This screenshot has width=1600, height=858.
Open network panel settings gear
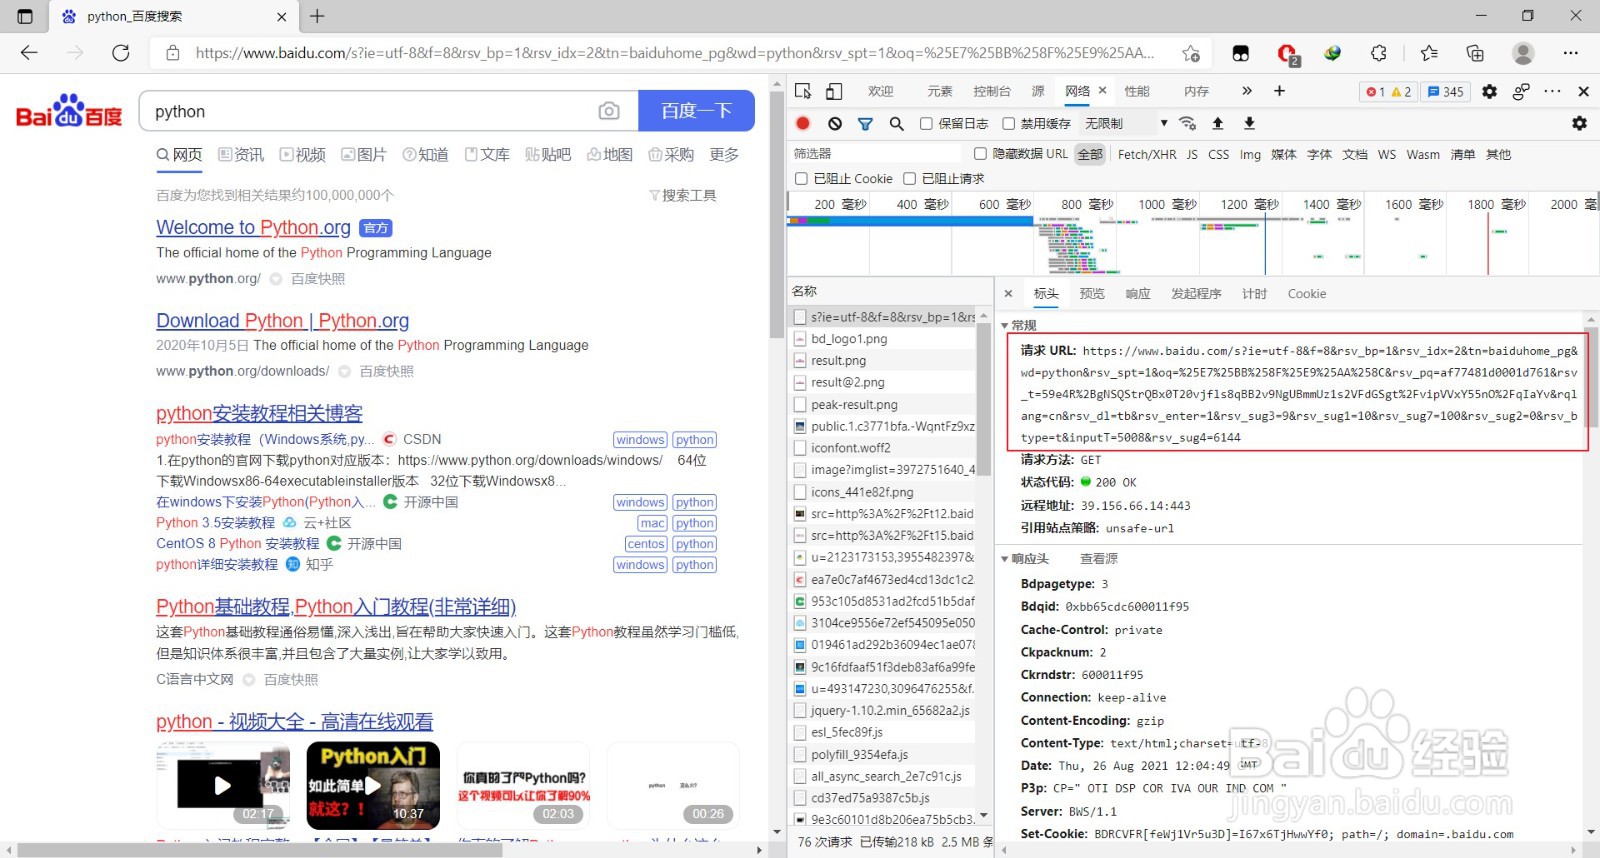[1579, 123]
